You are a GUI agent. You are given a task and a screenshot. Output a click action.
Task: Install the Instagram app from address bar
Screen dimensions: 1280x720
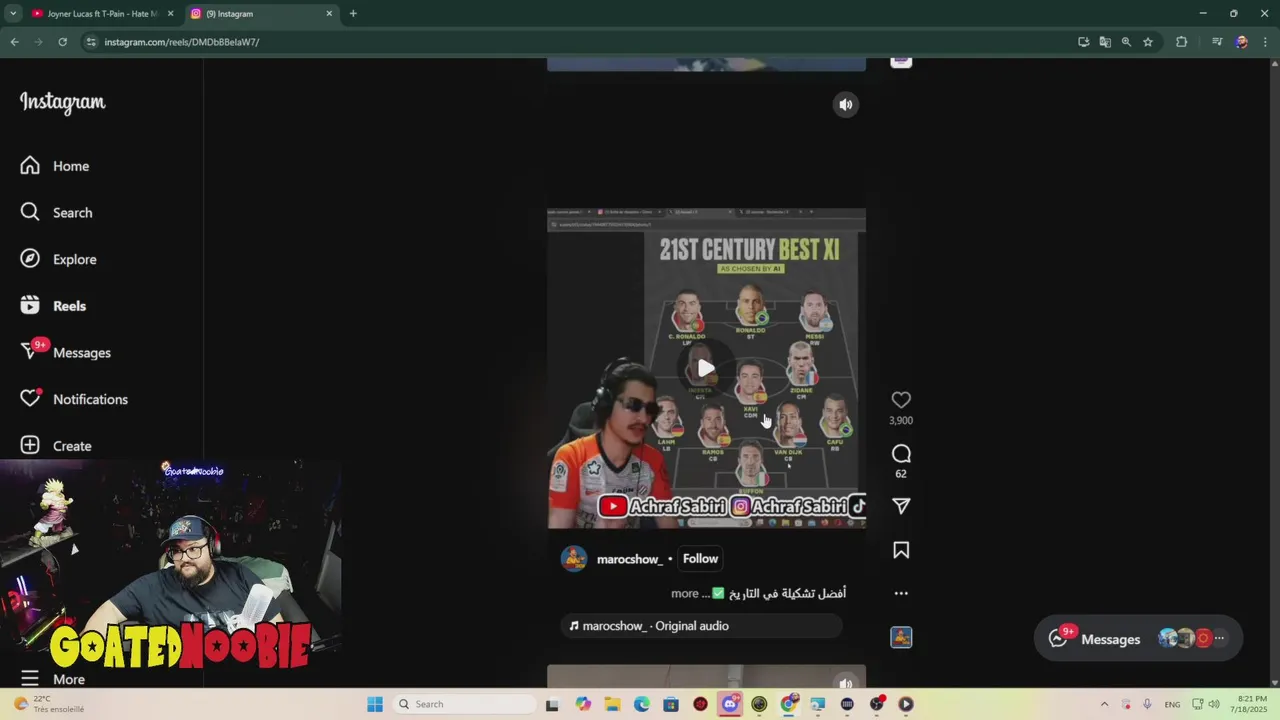(1084, 42)
